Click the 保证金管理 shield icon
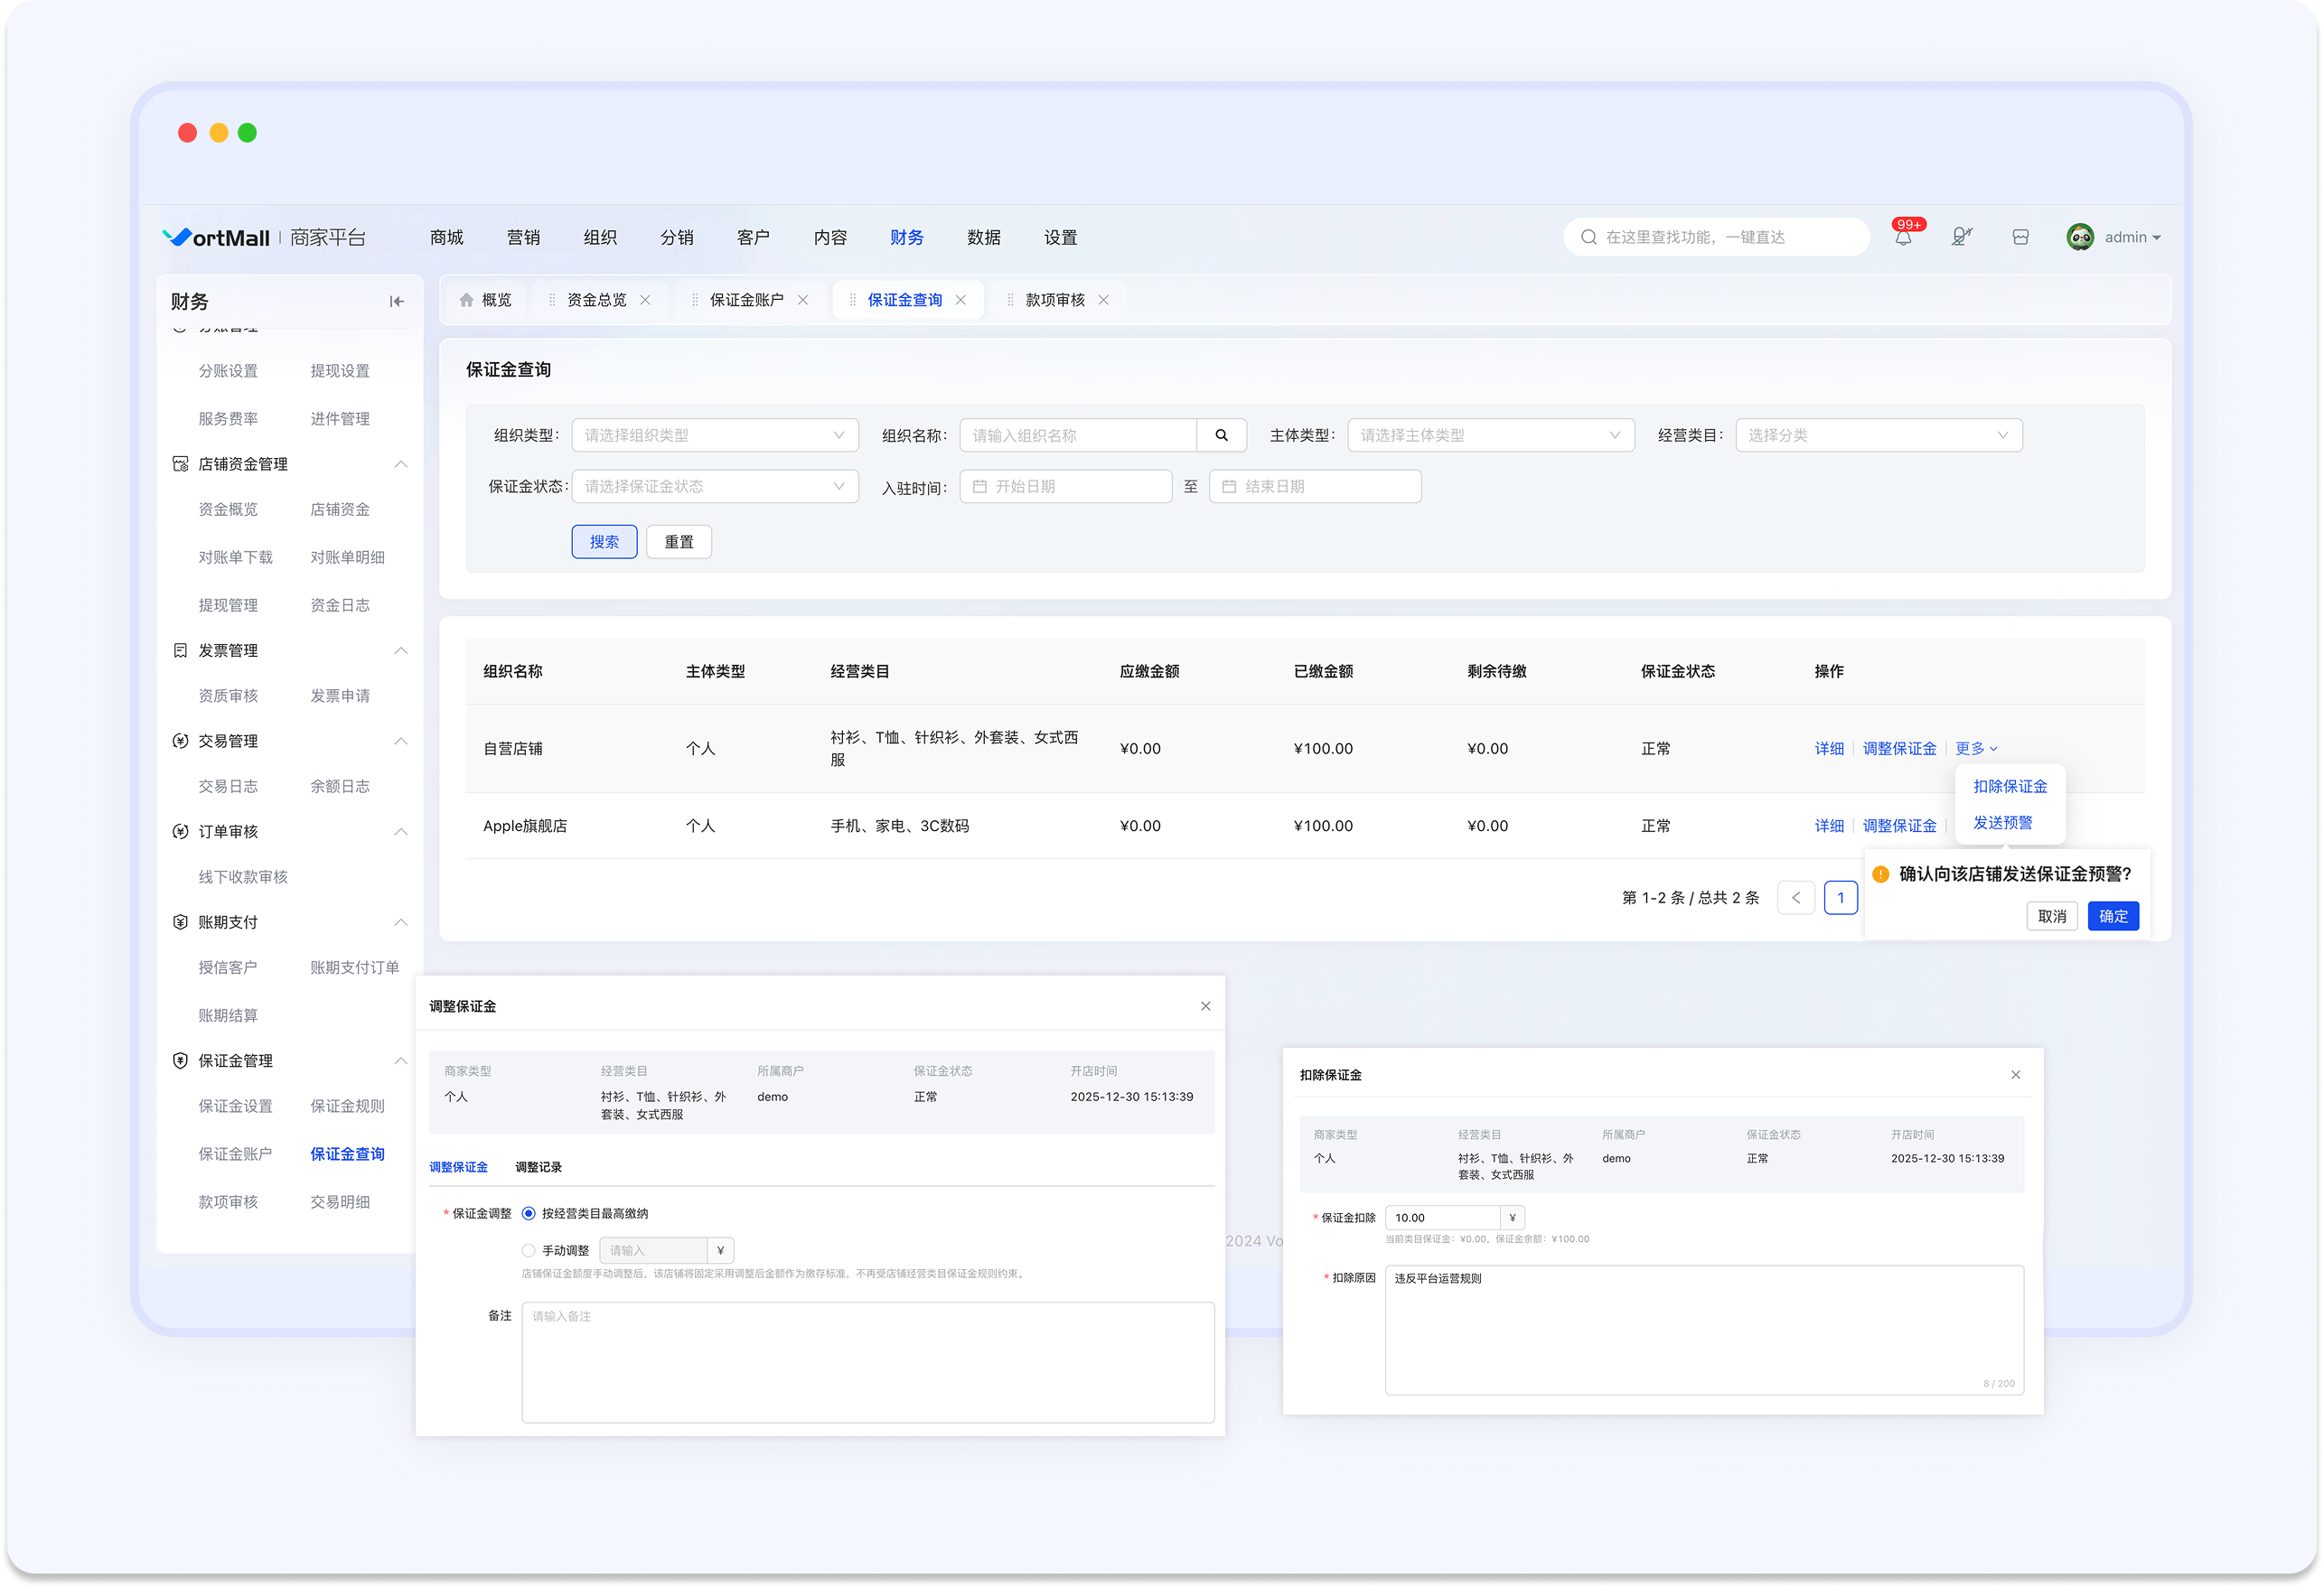The width and height of the screenshot is (2324, 1588). (x=180, y=1061)
